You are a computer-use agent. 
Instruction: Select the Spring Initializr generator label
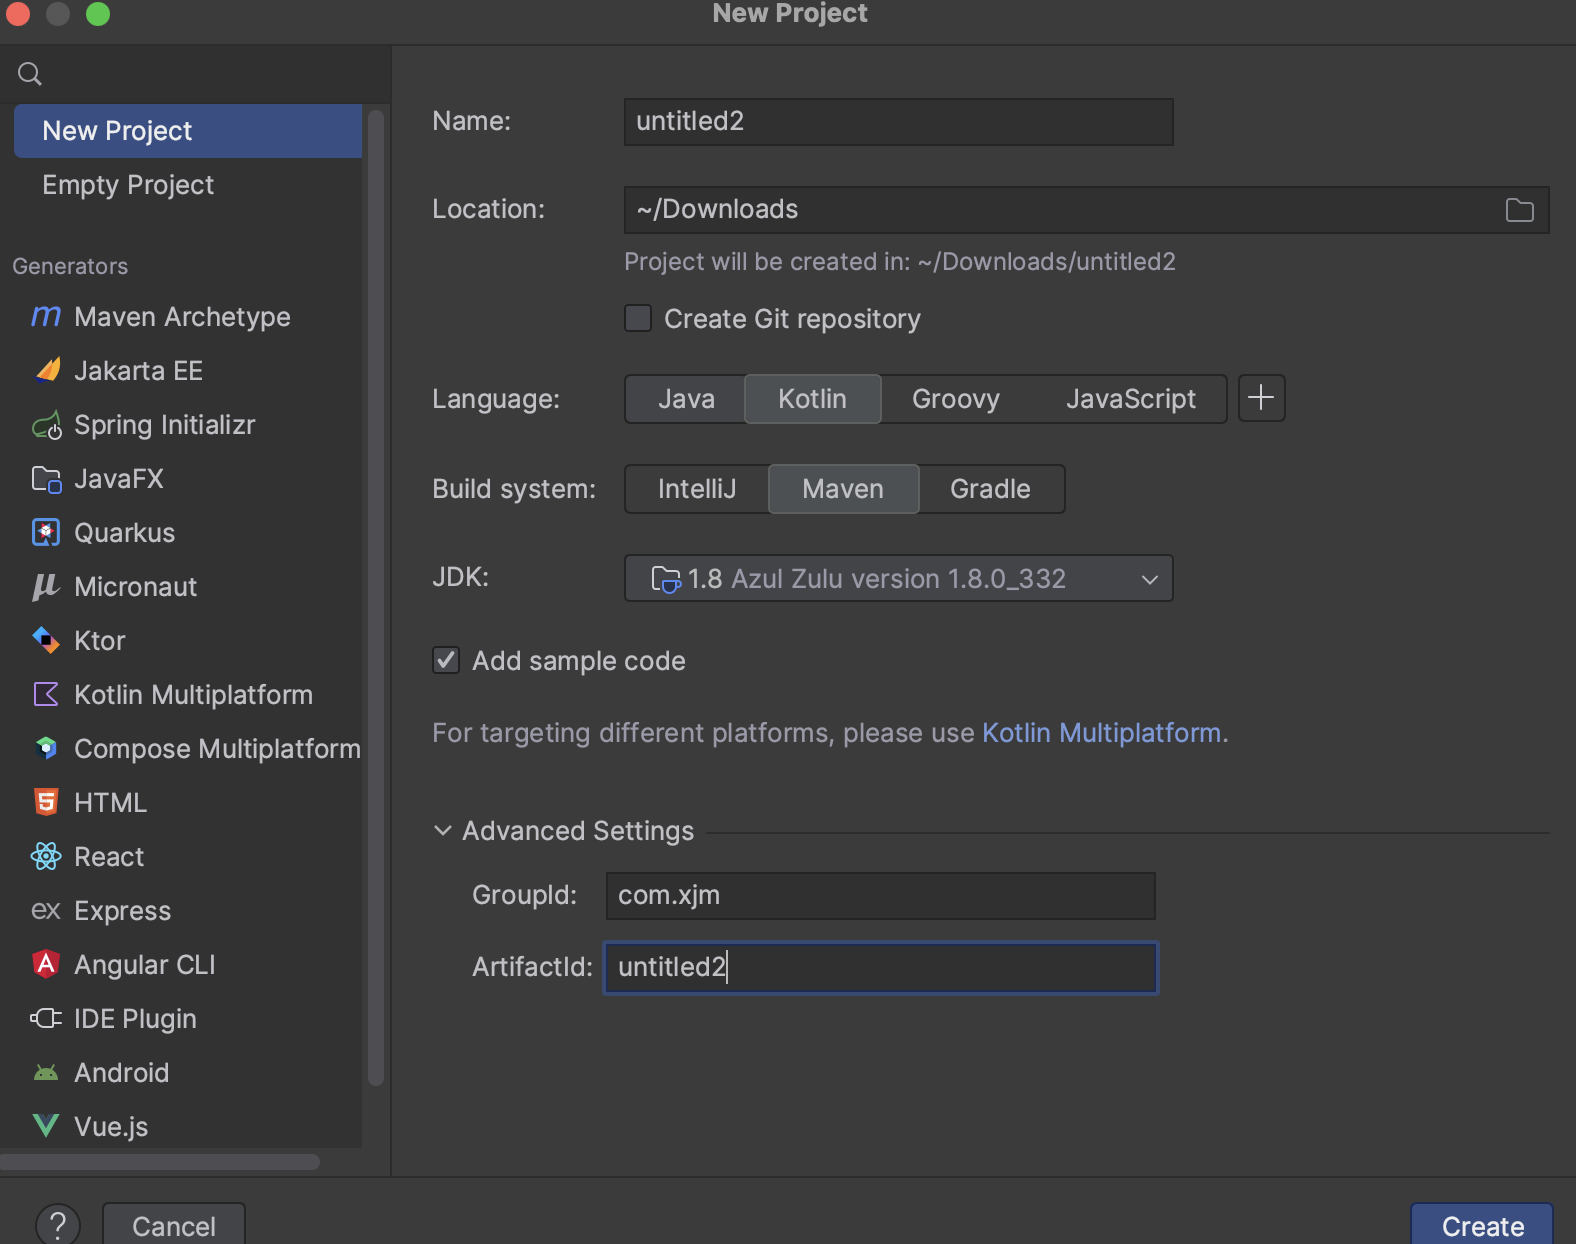tap(165, 425)
